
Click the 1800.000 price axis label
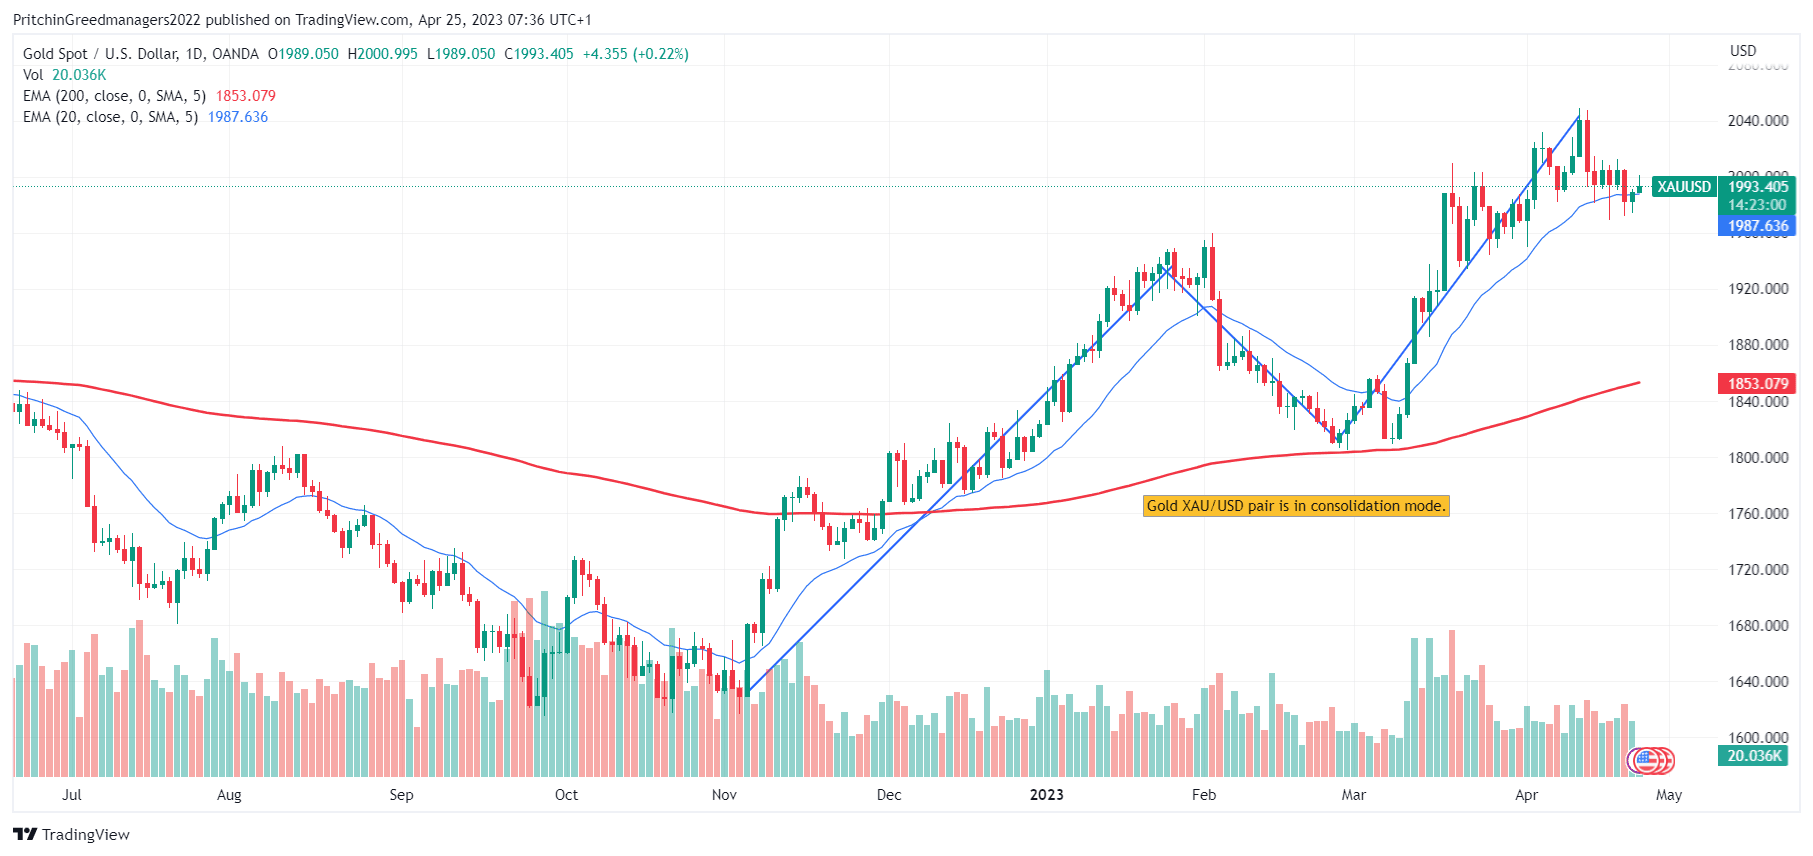1758,458
